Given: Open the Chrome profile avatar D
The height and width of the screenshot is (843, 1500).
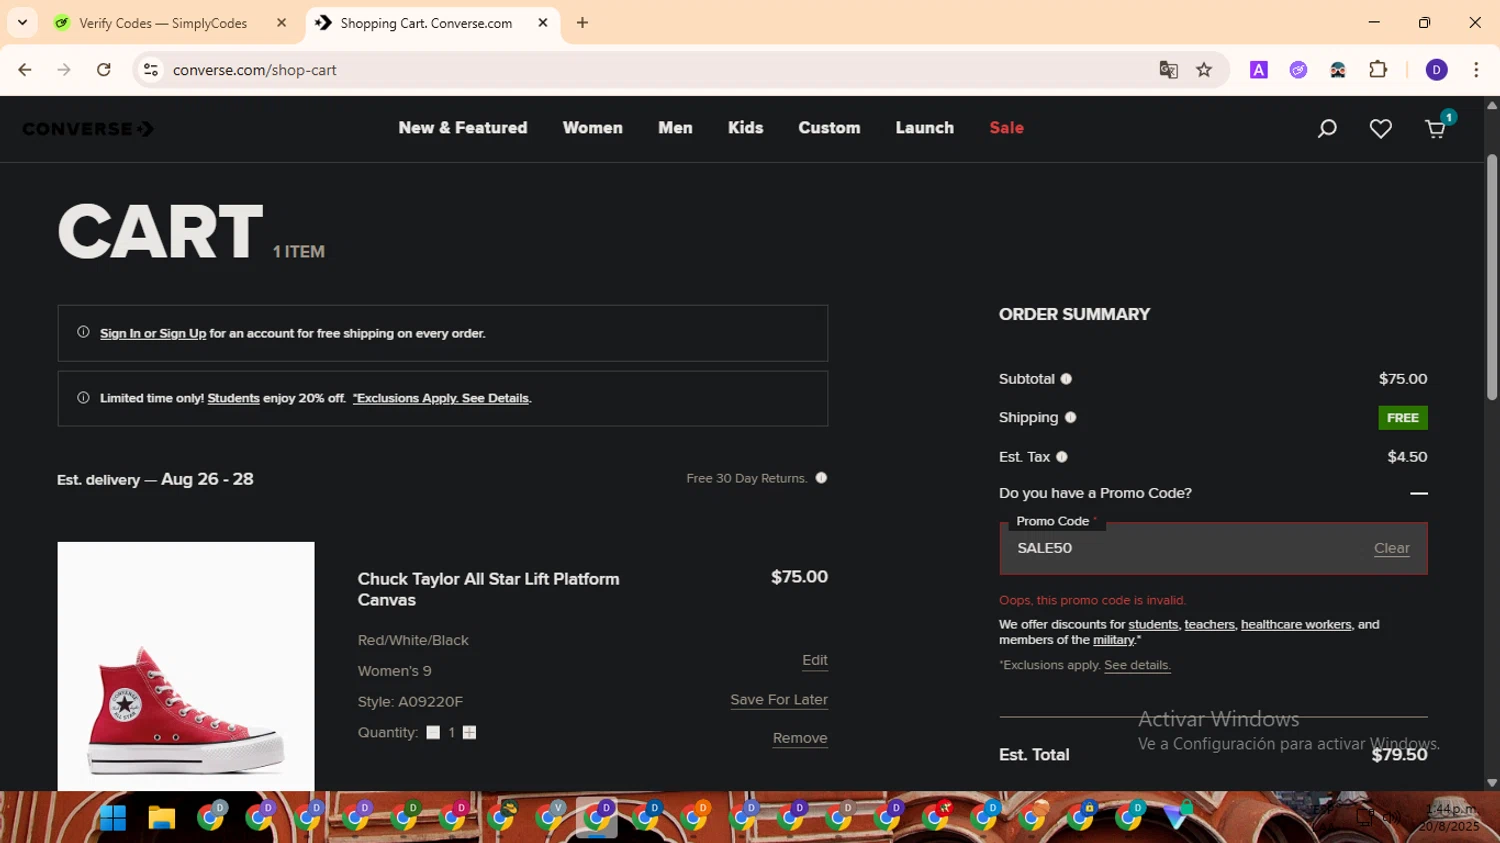Looking at the screenshot, I should pyautogui.click(x=1437, y=70).
